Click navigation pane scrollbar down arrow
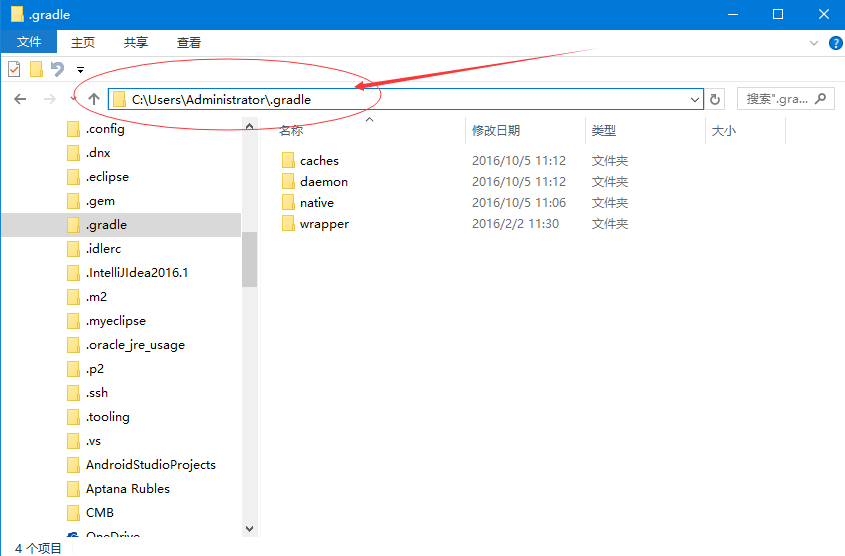 [x=250, y=529]
